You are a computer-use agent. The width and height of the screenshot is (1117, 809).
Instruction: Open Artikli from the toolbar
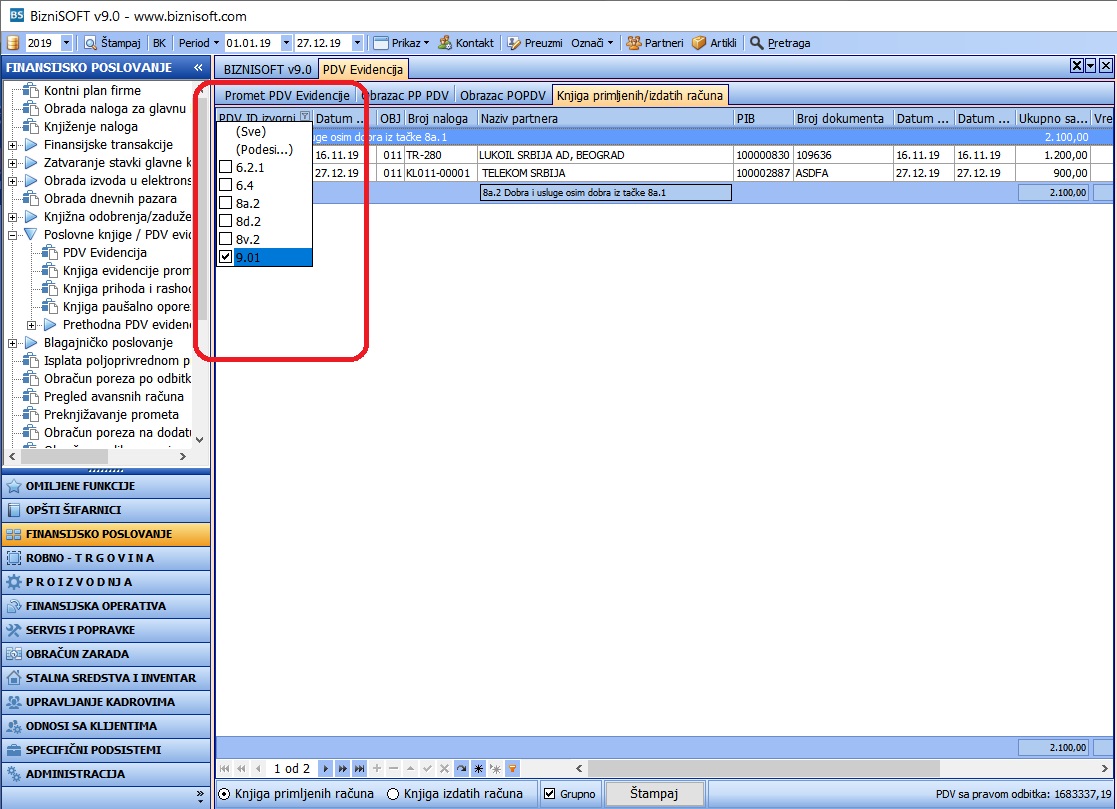pyautogui.click(x=715, y=43)
